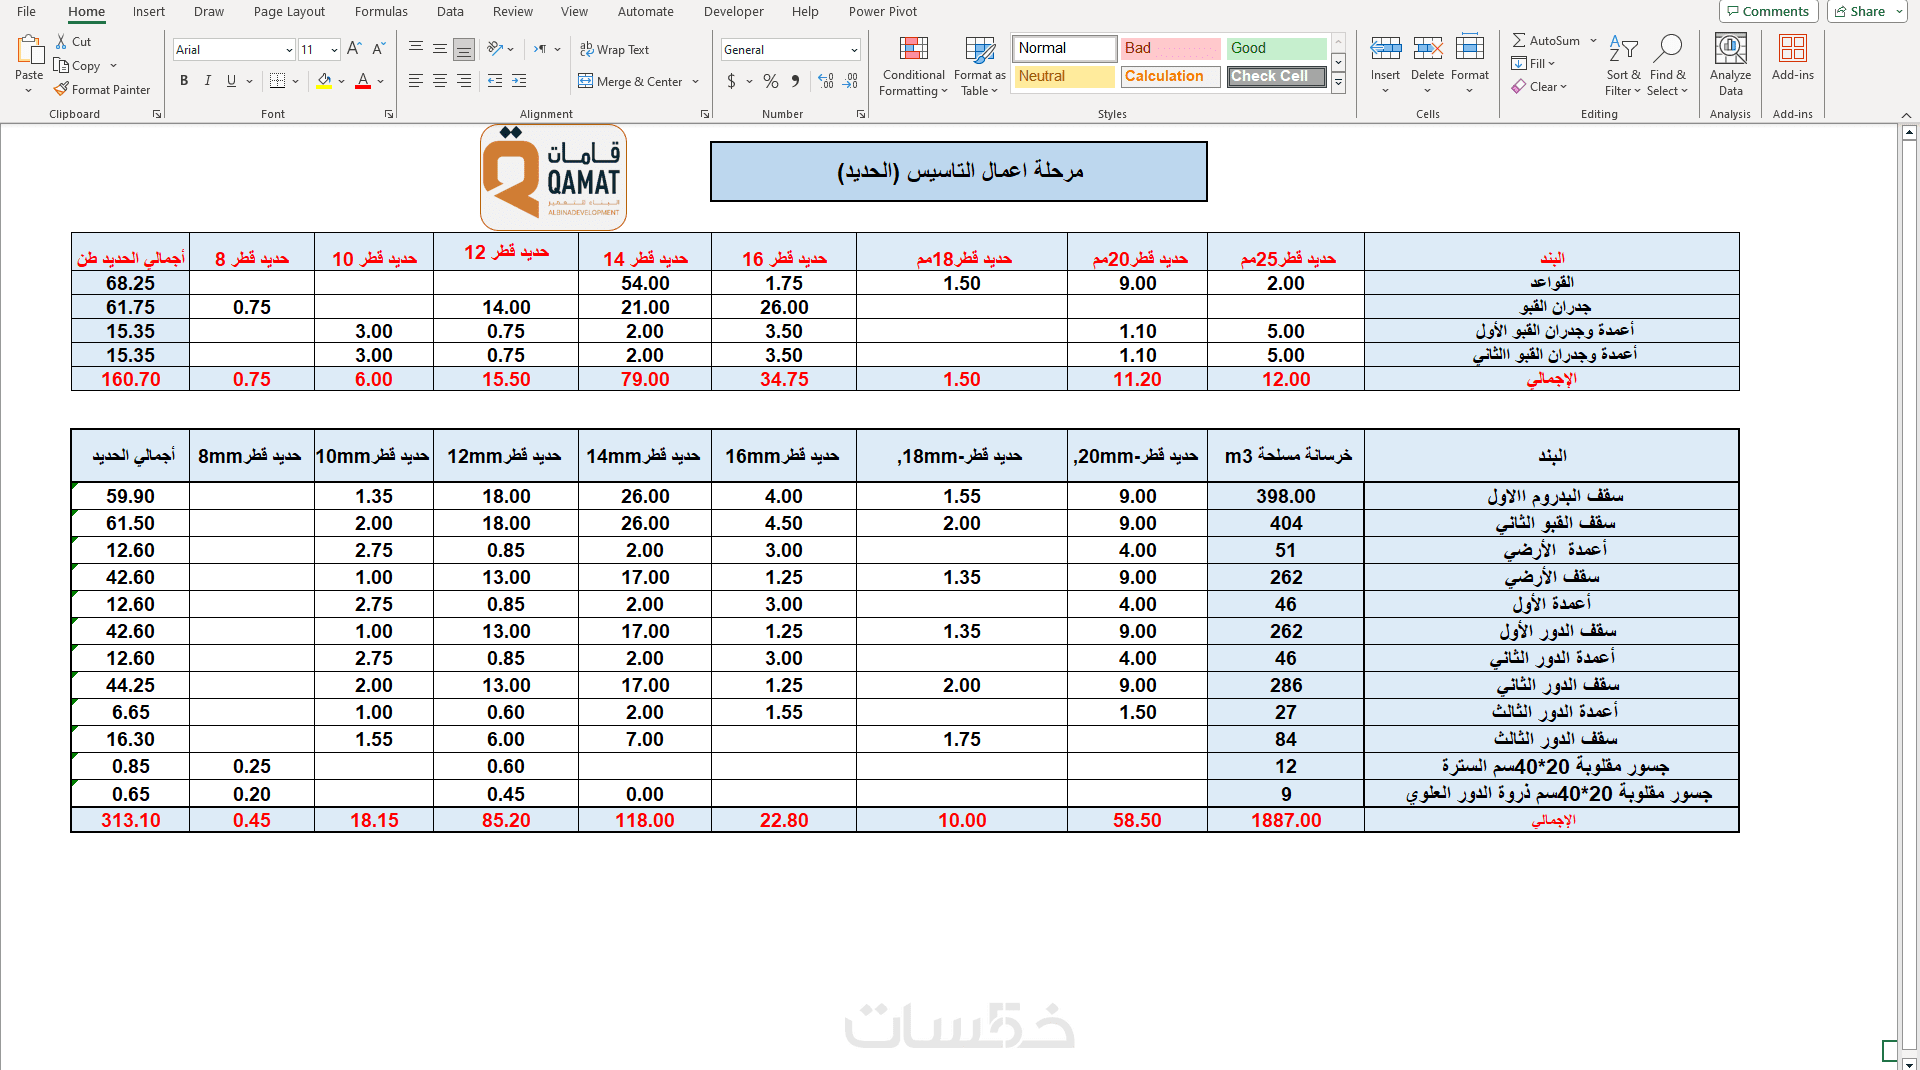Apply the Check Cell style
Screen dimensions: 1920x1070
(x=1277, y=76)
